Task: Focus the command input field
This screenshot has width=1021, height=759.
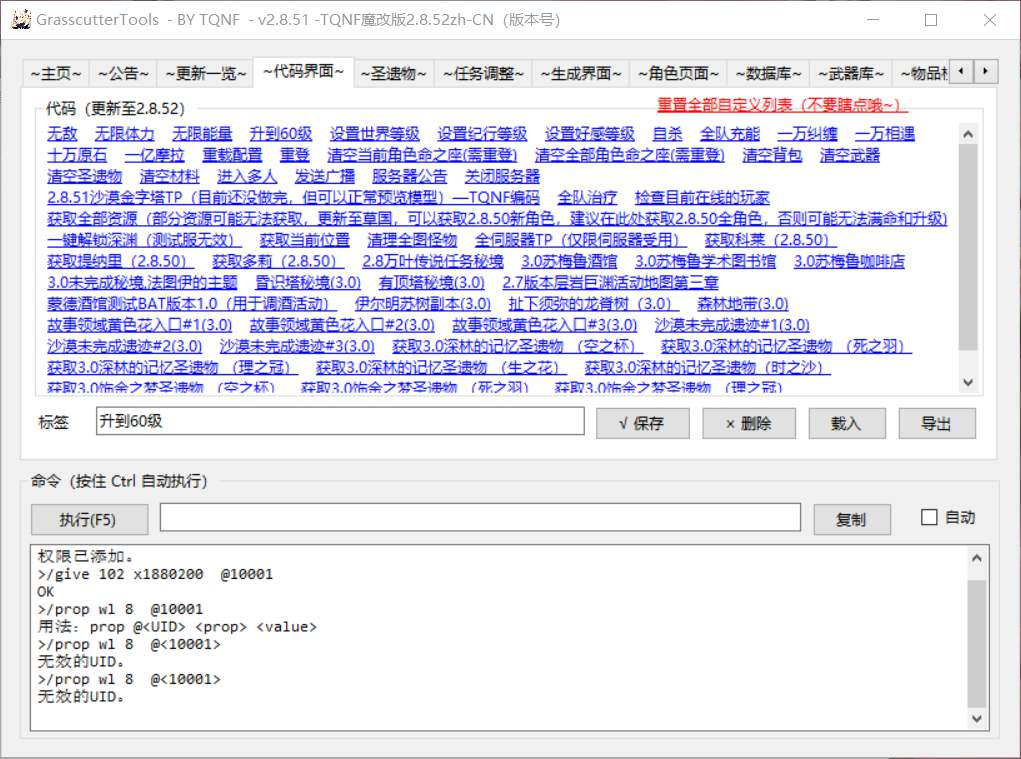Action: pyautogui.click(x=480, y=518)
